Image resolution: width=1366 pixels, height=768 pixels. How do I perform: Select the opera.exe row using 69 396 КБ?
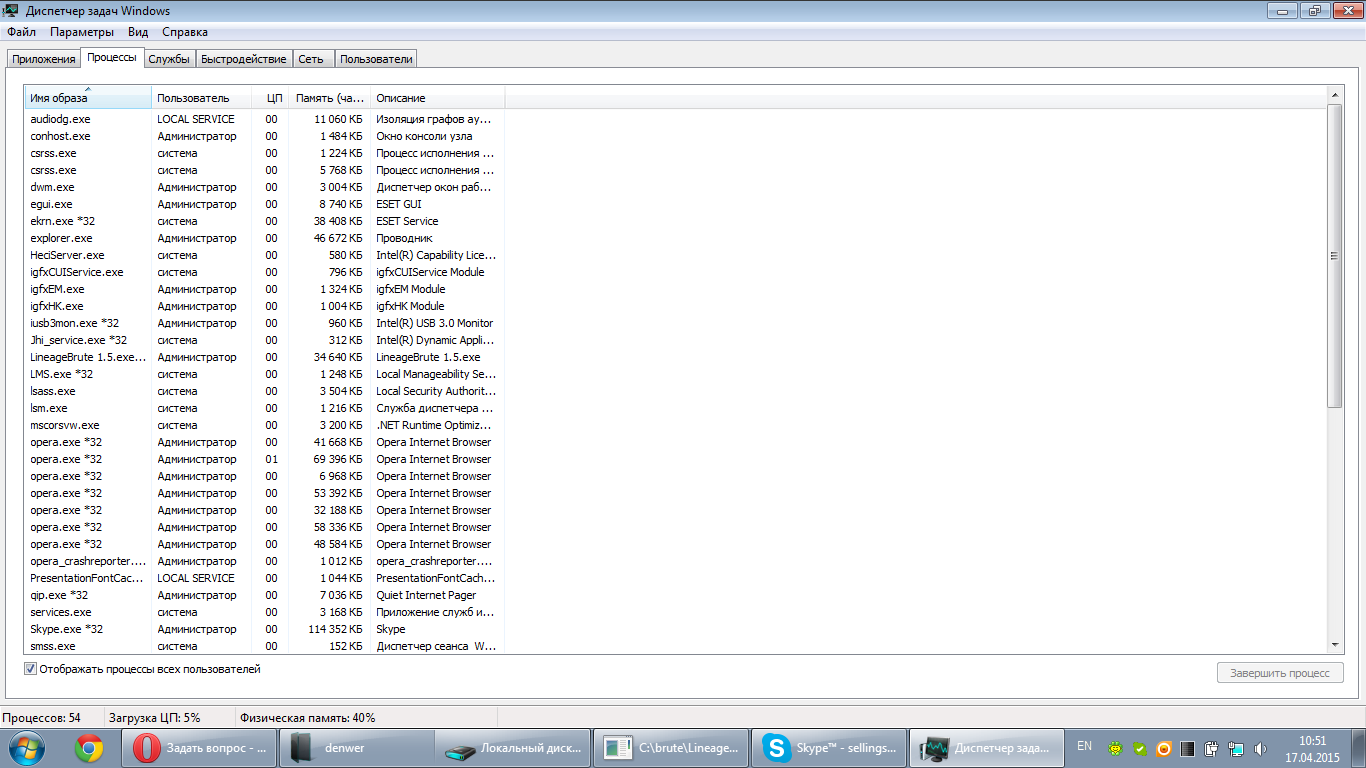265,459
